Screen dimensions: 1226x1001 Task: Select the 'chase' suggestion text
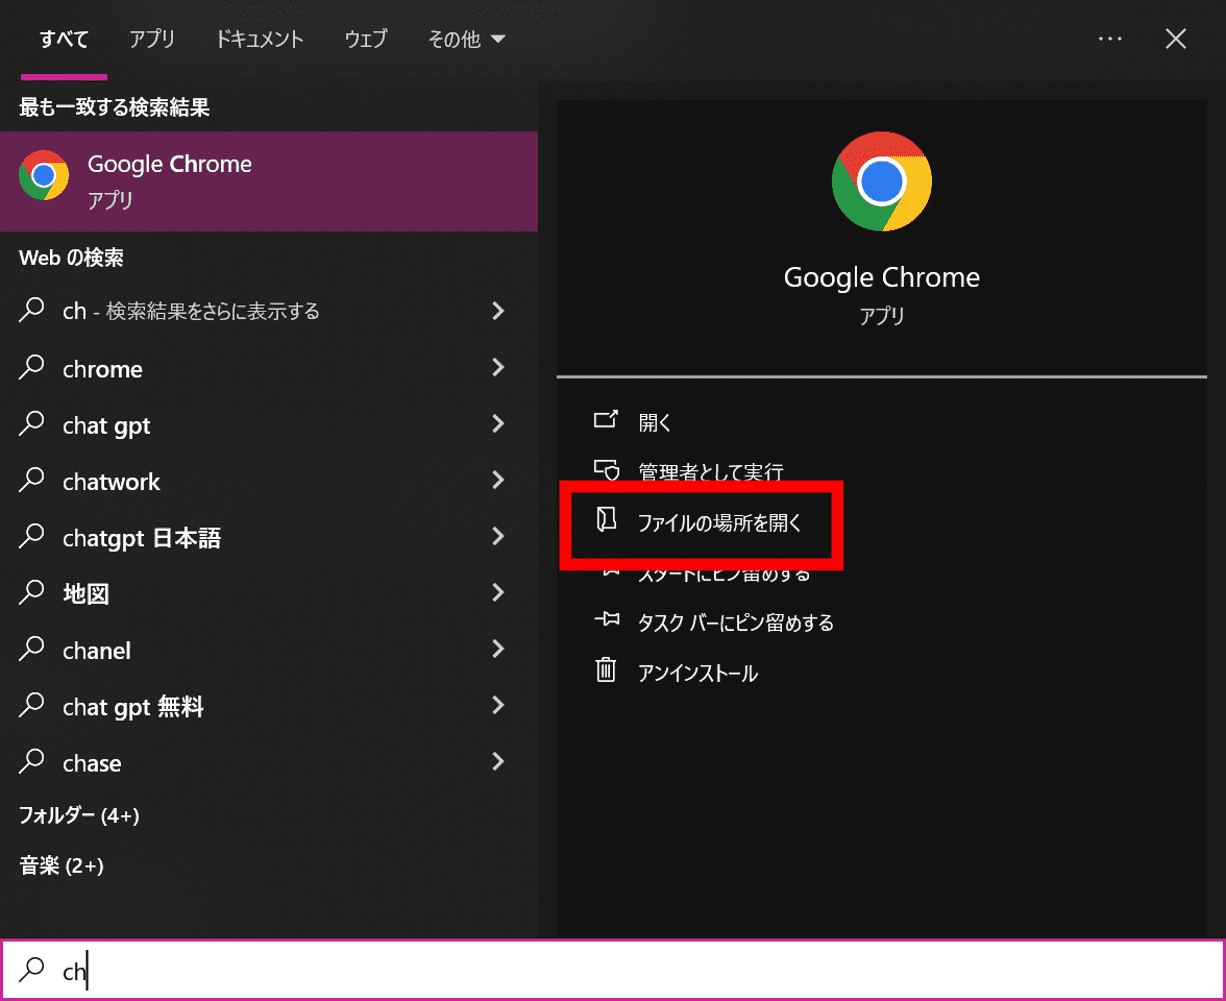click(92, 764)
